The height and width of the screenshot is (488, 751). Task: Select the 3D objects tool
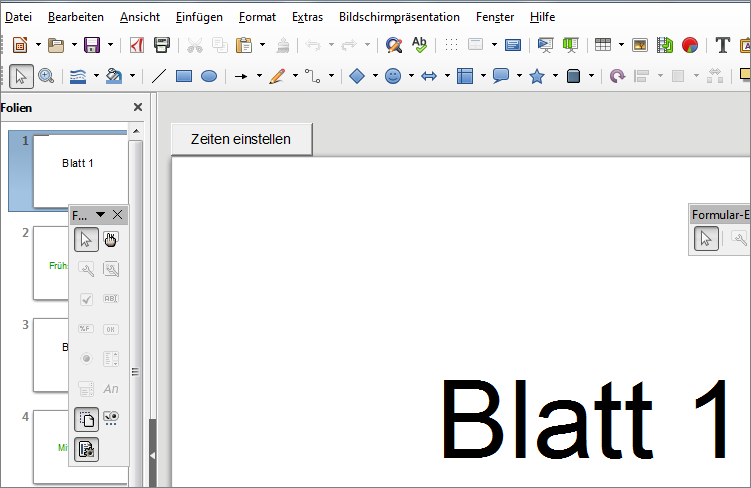(573, 76)
